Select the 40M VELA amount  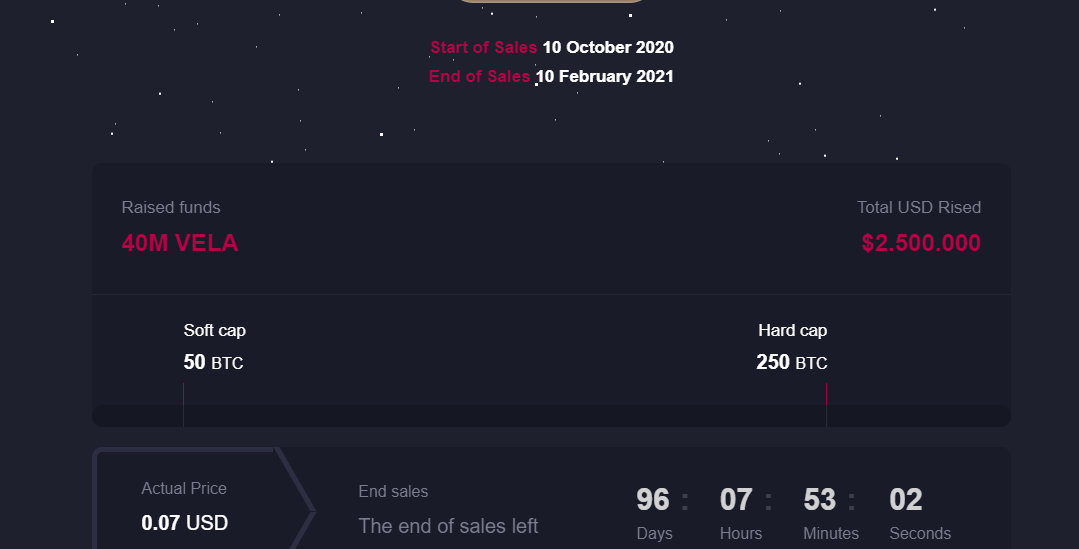point(180,243)
